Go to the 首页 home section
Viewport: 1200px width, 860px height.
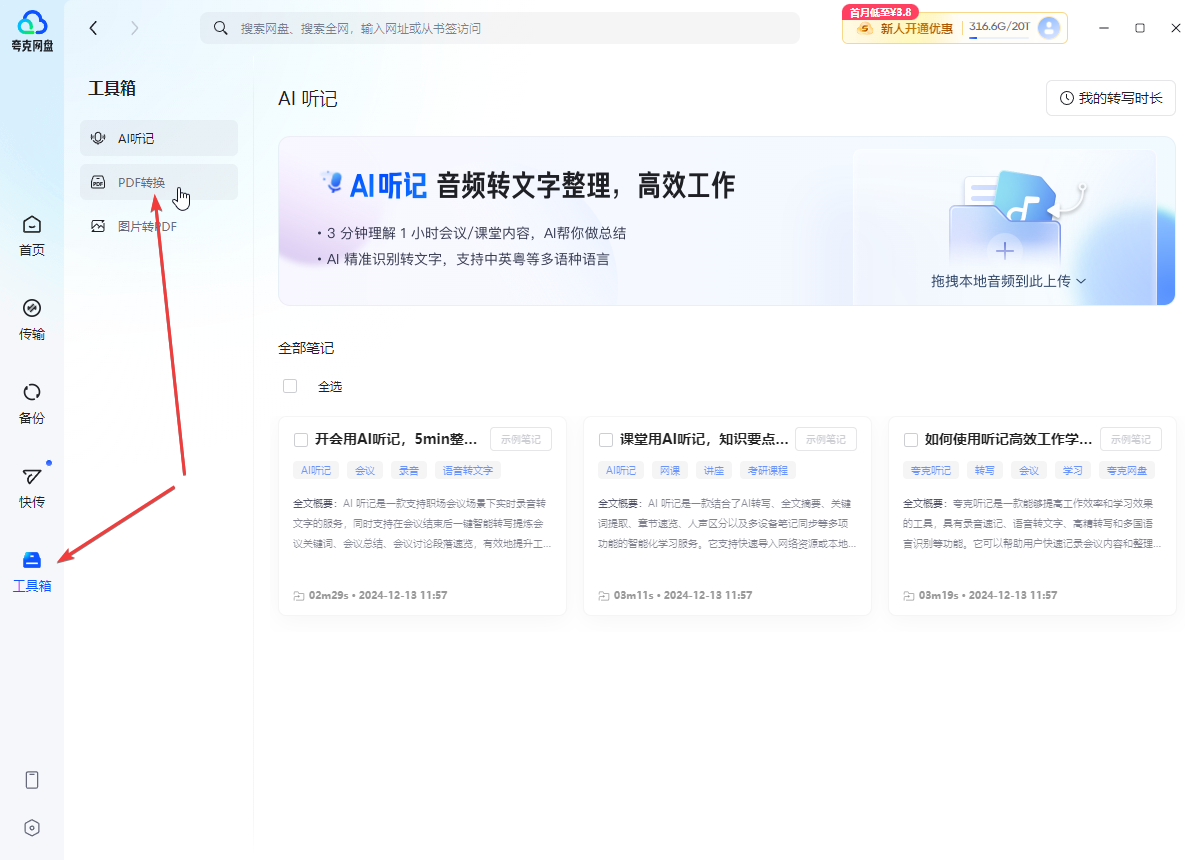coord(32,236)
